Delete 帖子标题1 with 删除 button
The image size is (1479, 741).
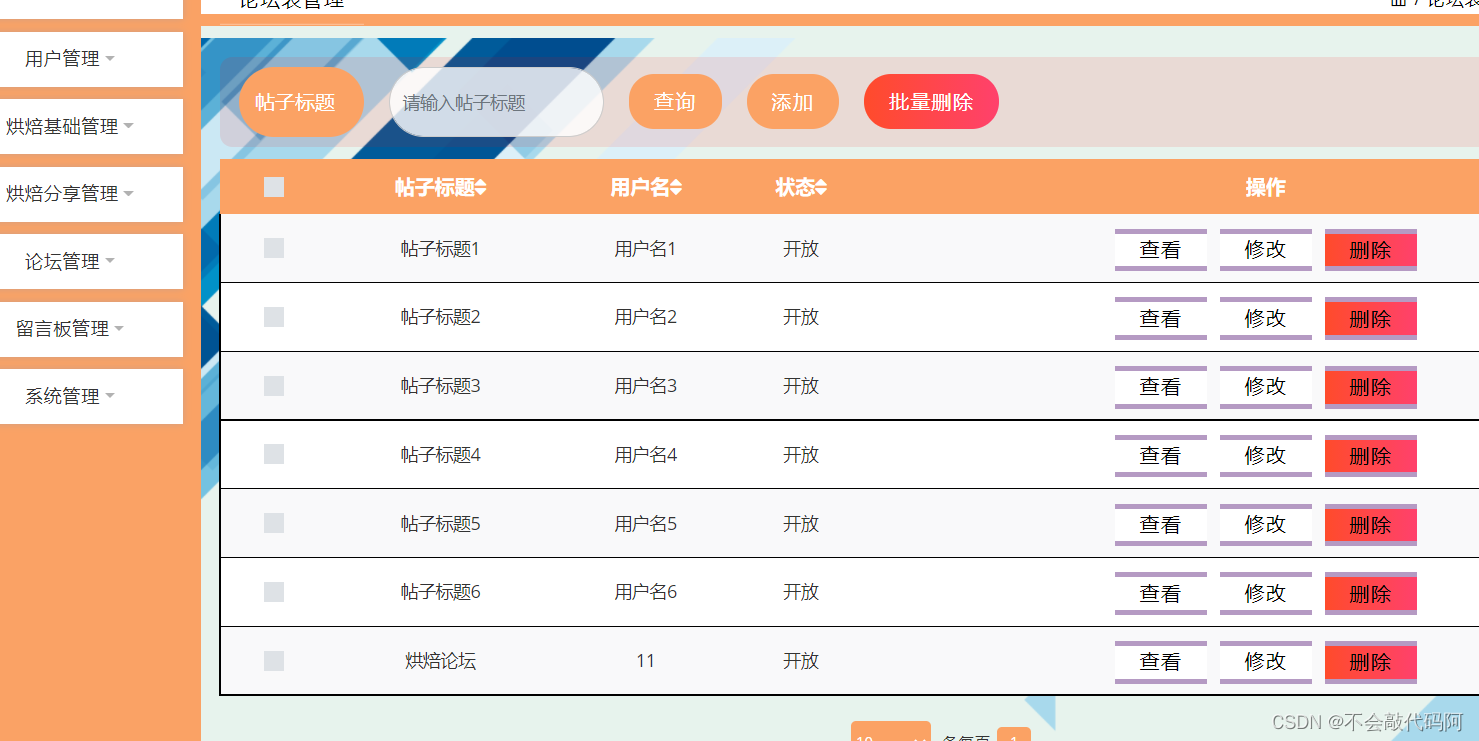pos(1371,250)
